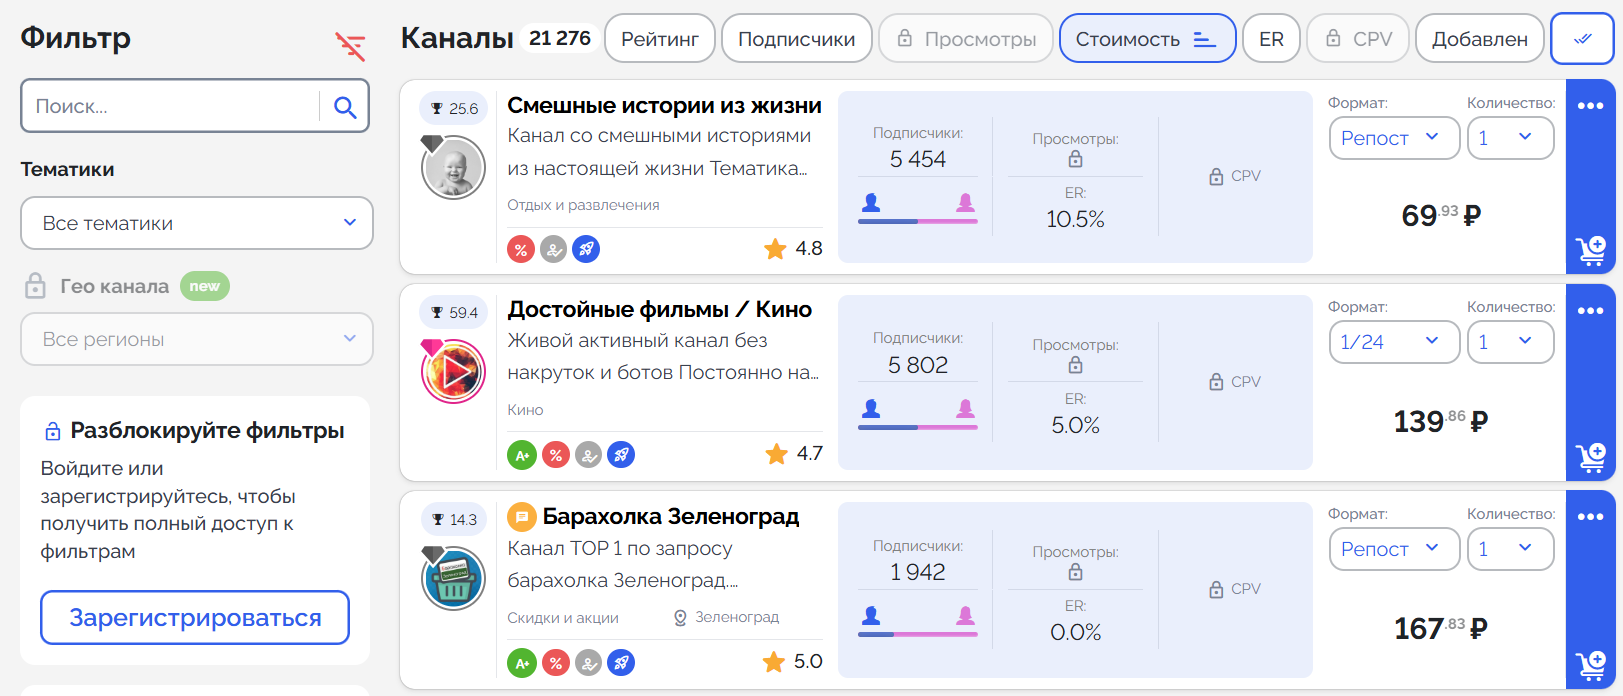Image resolution: width=1623 pixels, height=696 pixels.
Task: Add Смешные истории из жизни to cart
Action: pos(1590,250)
